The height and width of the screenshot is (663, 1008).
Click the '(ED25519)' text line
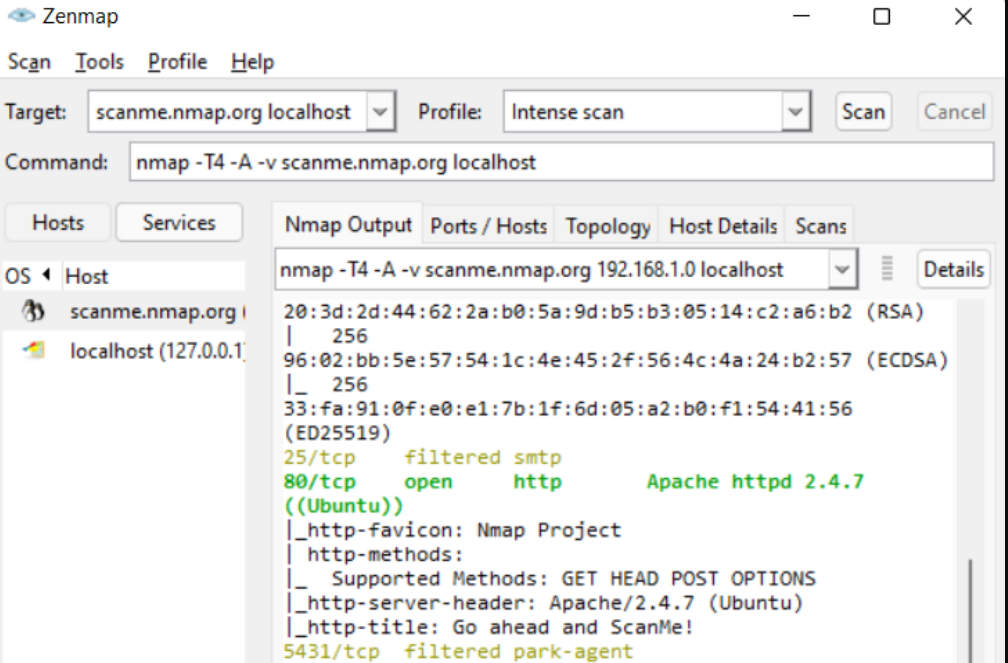[x=337, y=433]
